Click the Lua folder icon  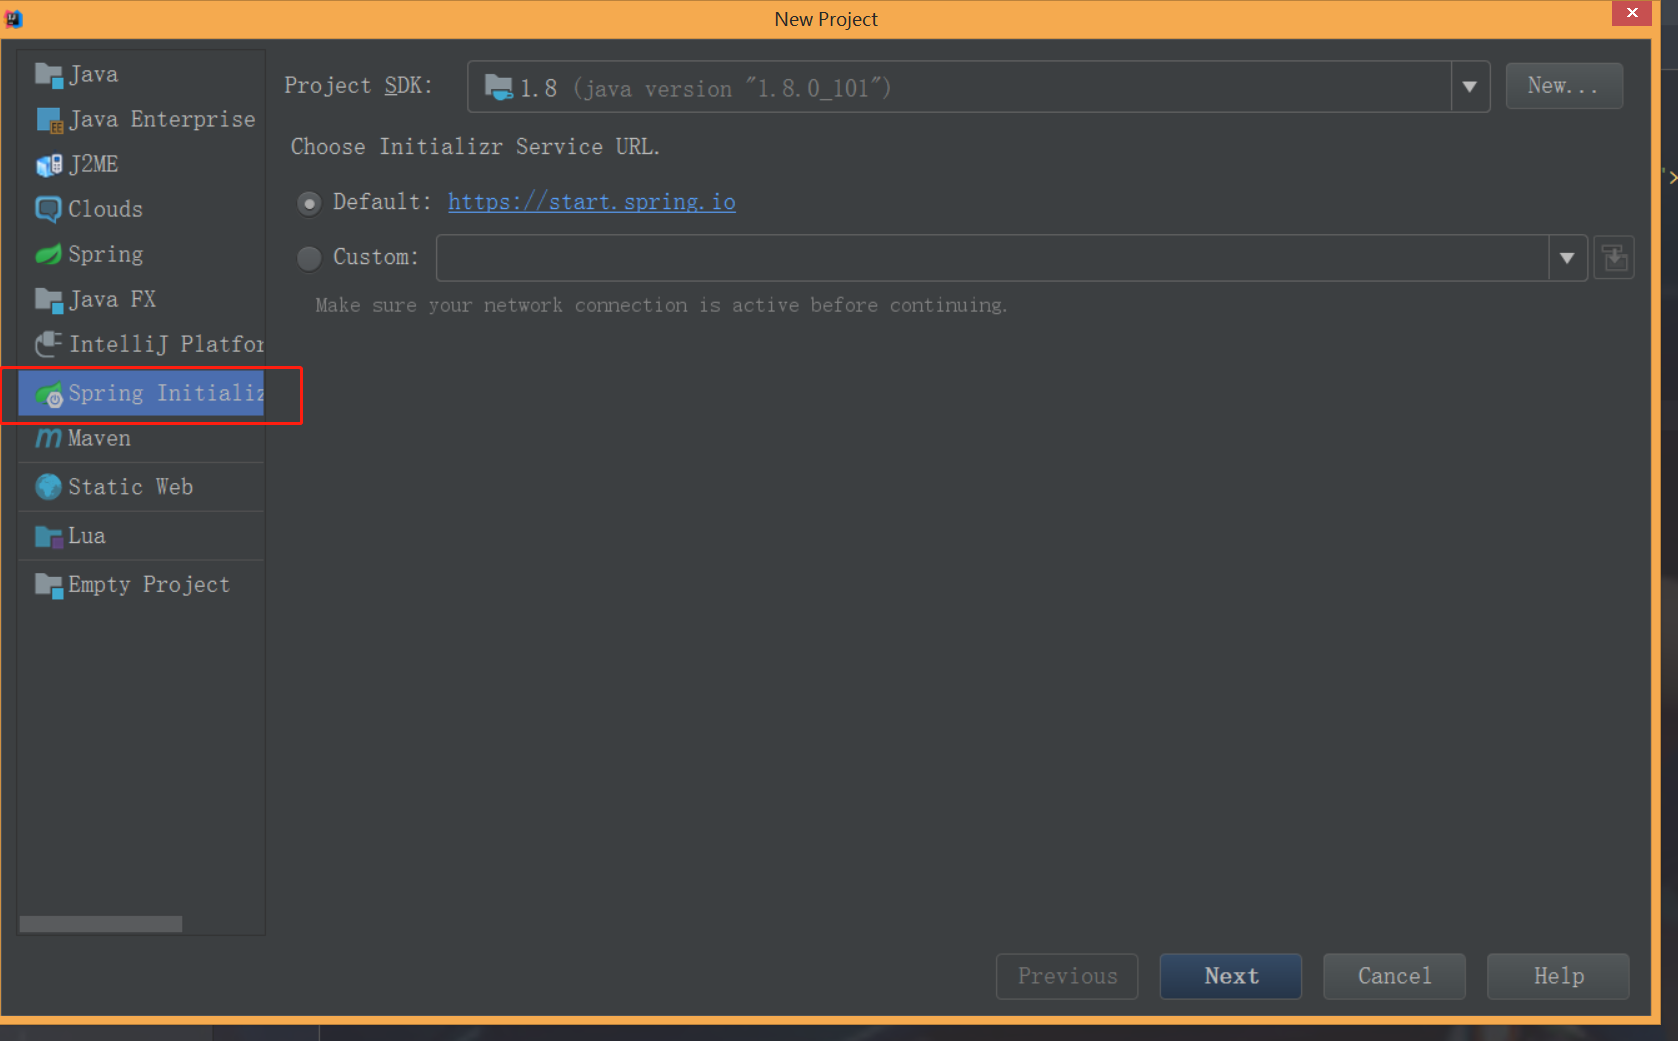point(48,537)
